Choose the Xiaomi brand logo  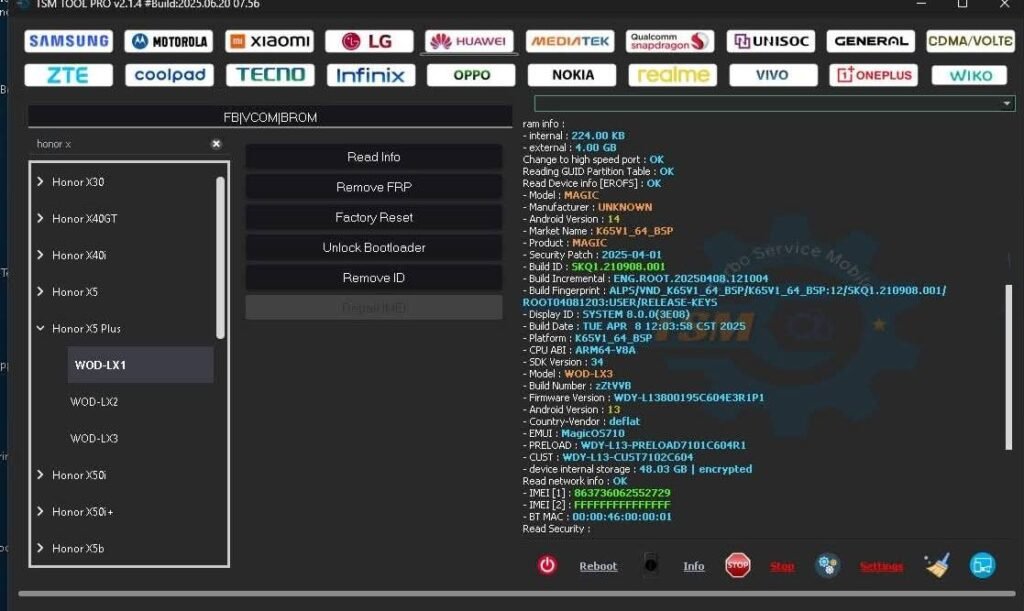[270, 41]
